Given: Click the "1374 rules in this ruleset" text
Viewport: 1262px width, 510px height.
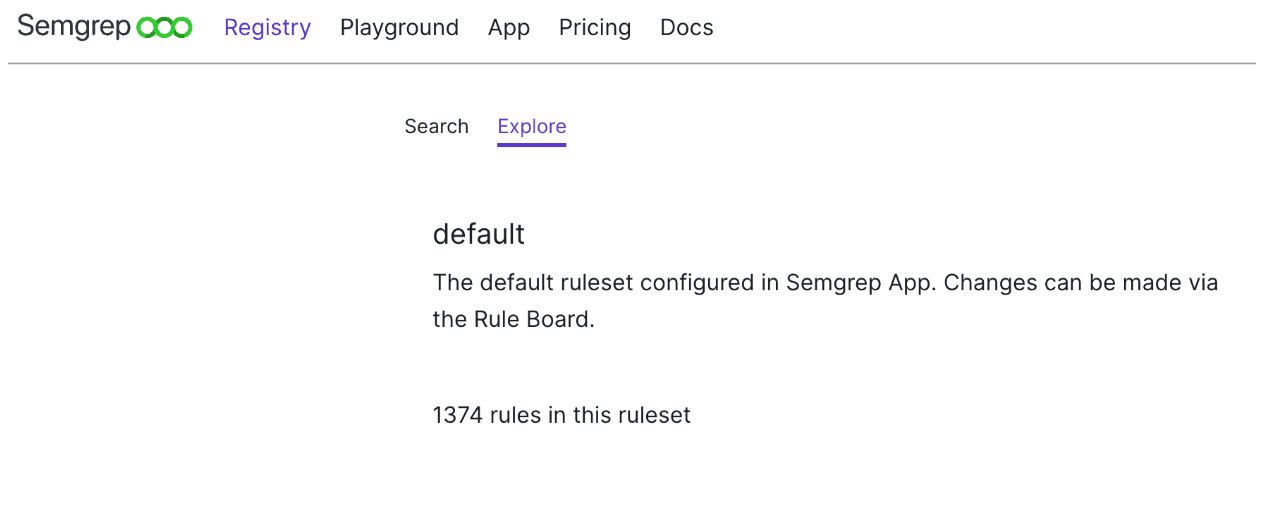Looking at the screenshot, I should point(562,415).
